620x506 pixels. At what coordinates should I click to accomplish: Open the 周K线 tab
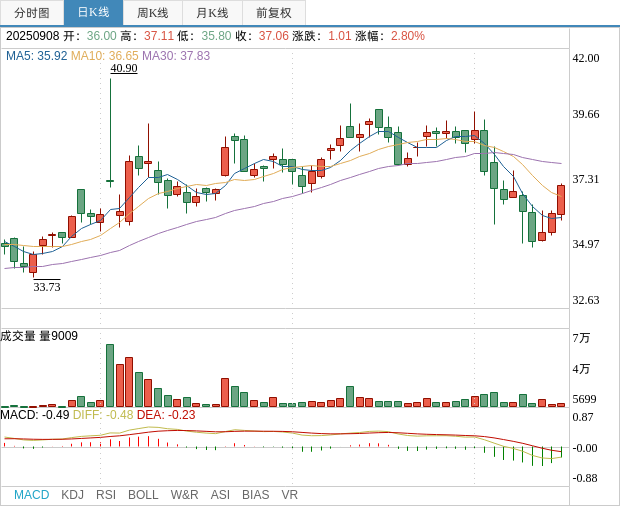point(153,13)
